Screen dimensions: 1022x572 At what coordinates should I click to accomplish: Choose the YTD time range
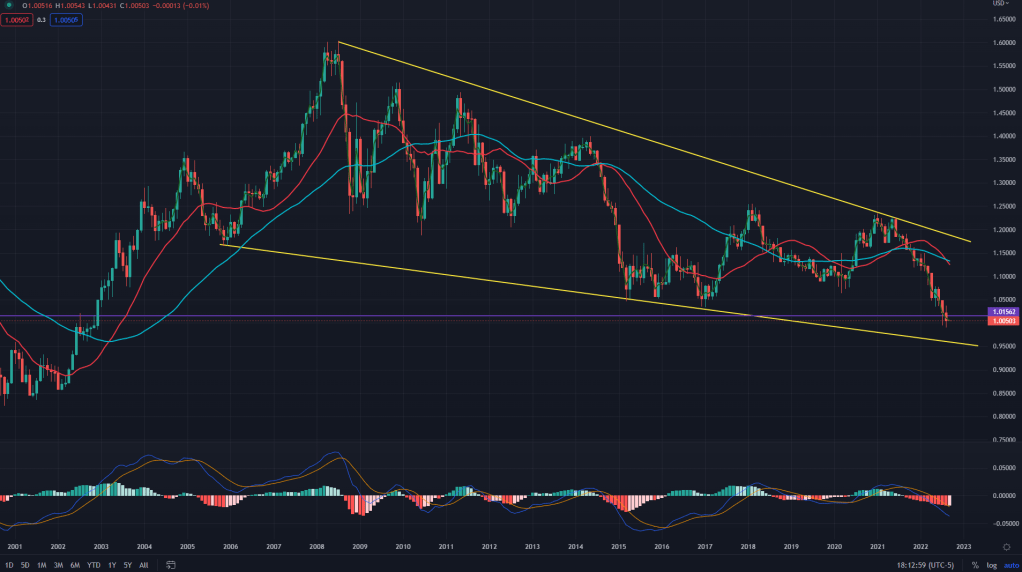94,565
